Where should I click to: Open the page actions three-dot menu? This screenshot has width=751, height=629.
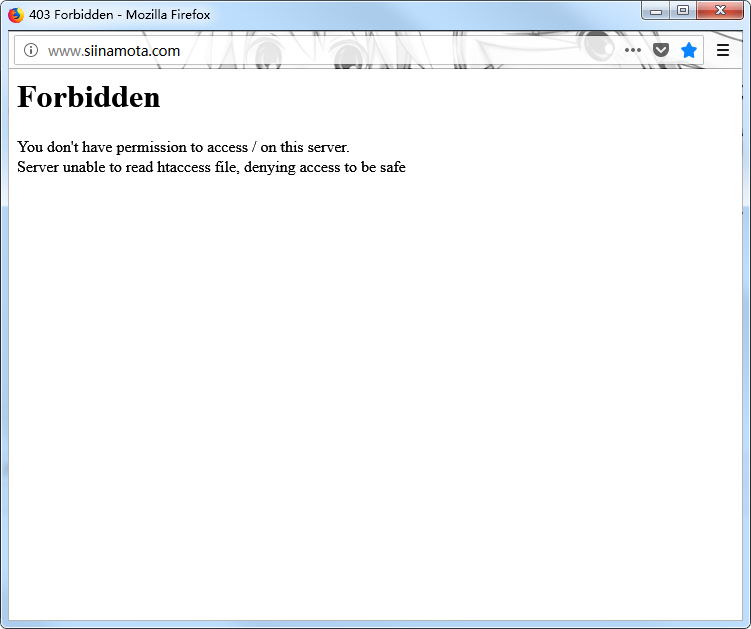click(x=633, y=50)
